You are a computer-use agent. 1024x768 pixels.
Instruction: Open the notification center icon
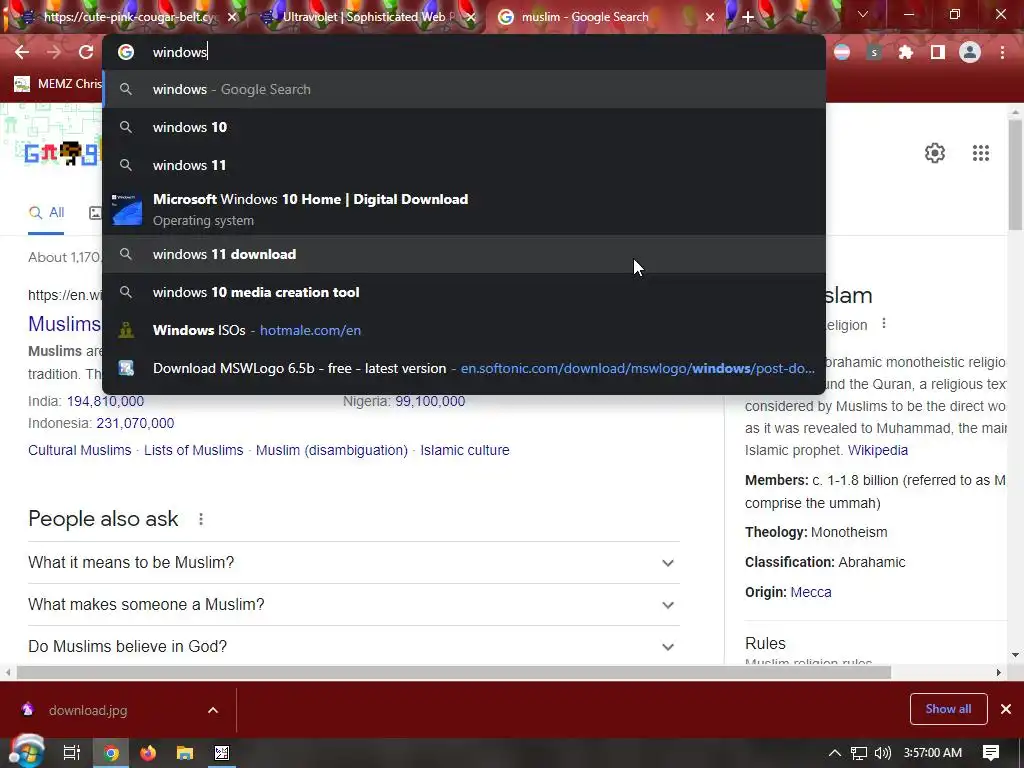click(x=991, y=753)
